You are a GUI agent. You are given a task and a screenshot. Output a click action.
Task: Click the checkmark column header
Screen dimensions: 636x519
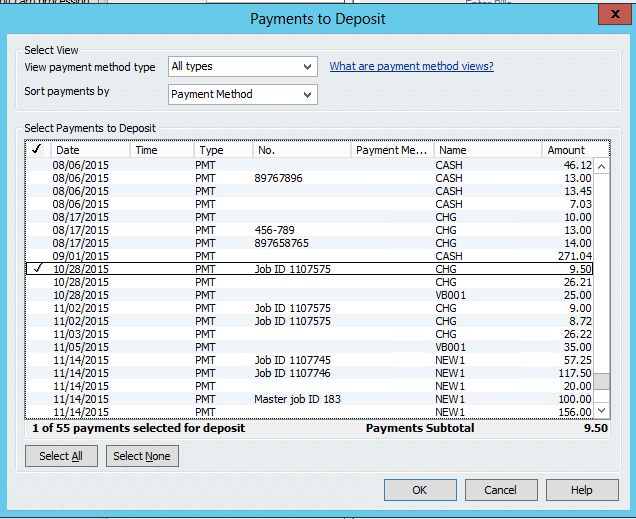pyautogui.click(x=37, y=150)
